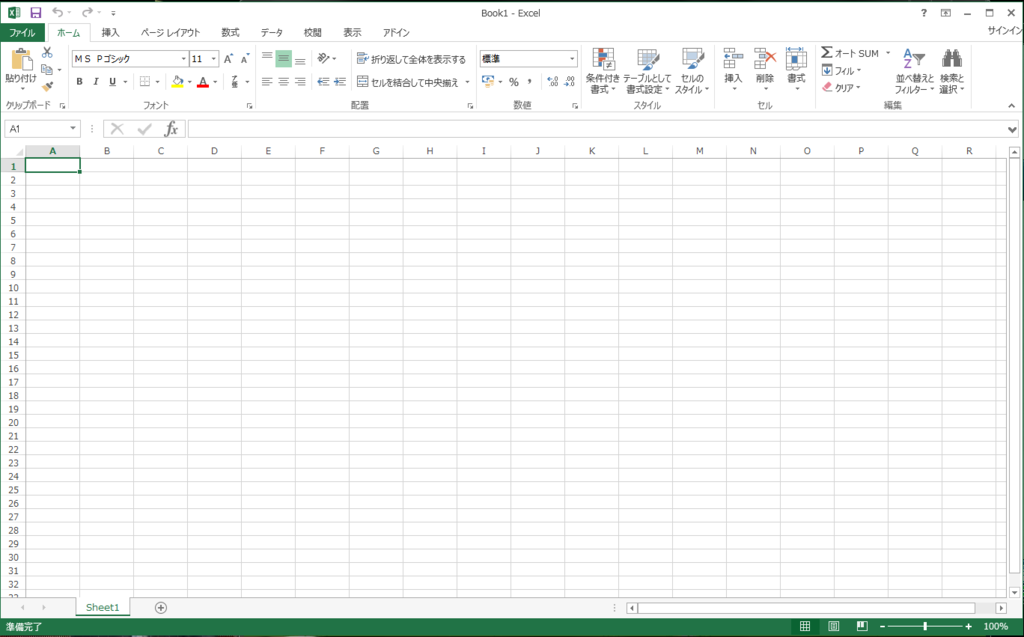
Task: Open 条件付き書式 conditional formatting
Action: [x=603, y=70]
